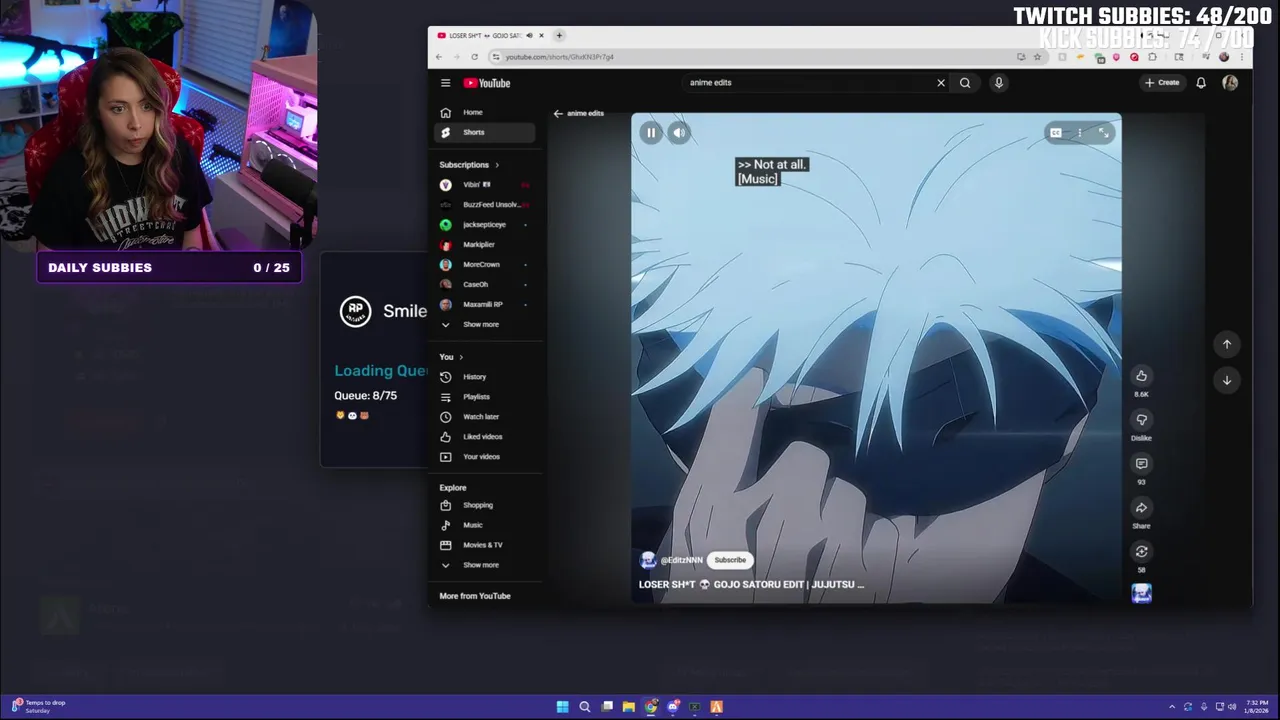Open Liked videos in the sidebar
The image size is (1280, 720).
pyautogui.click(x=485, y=437)
